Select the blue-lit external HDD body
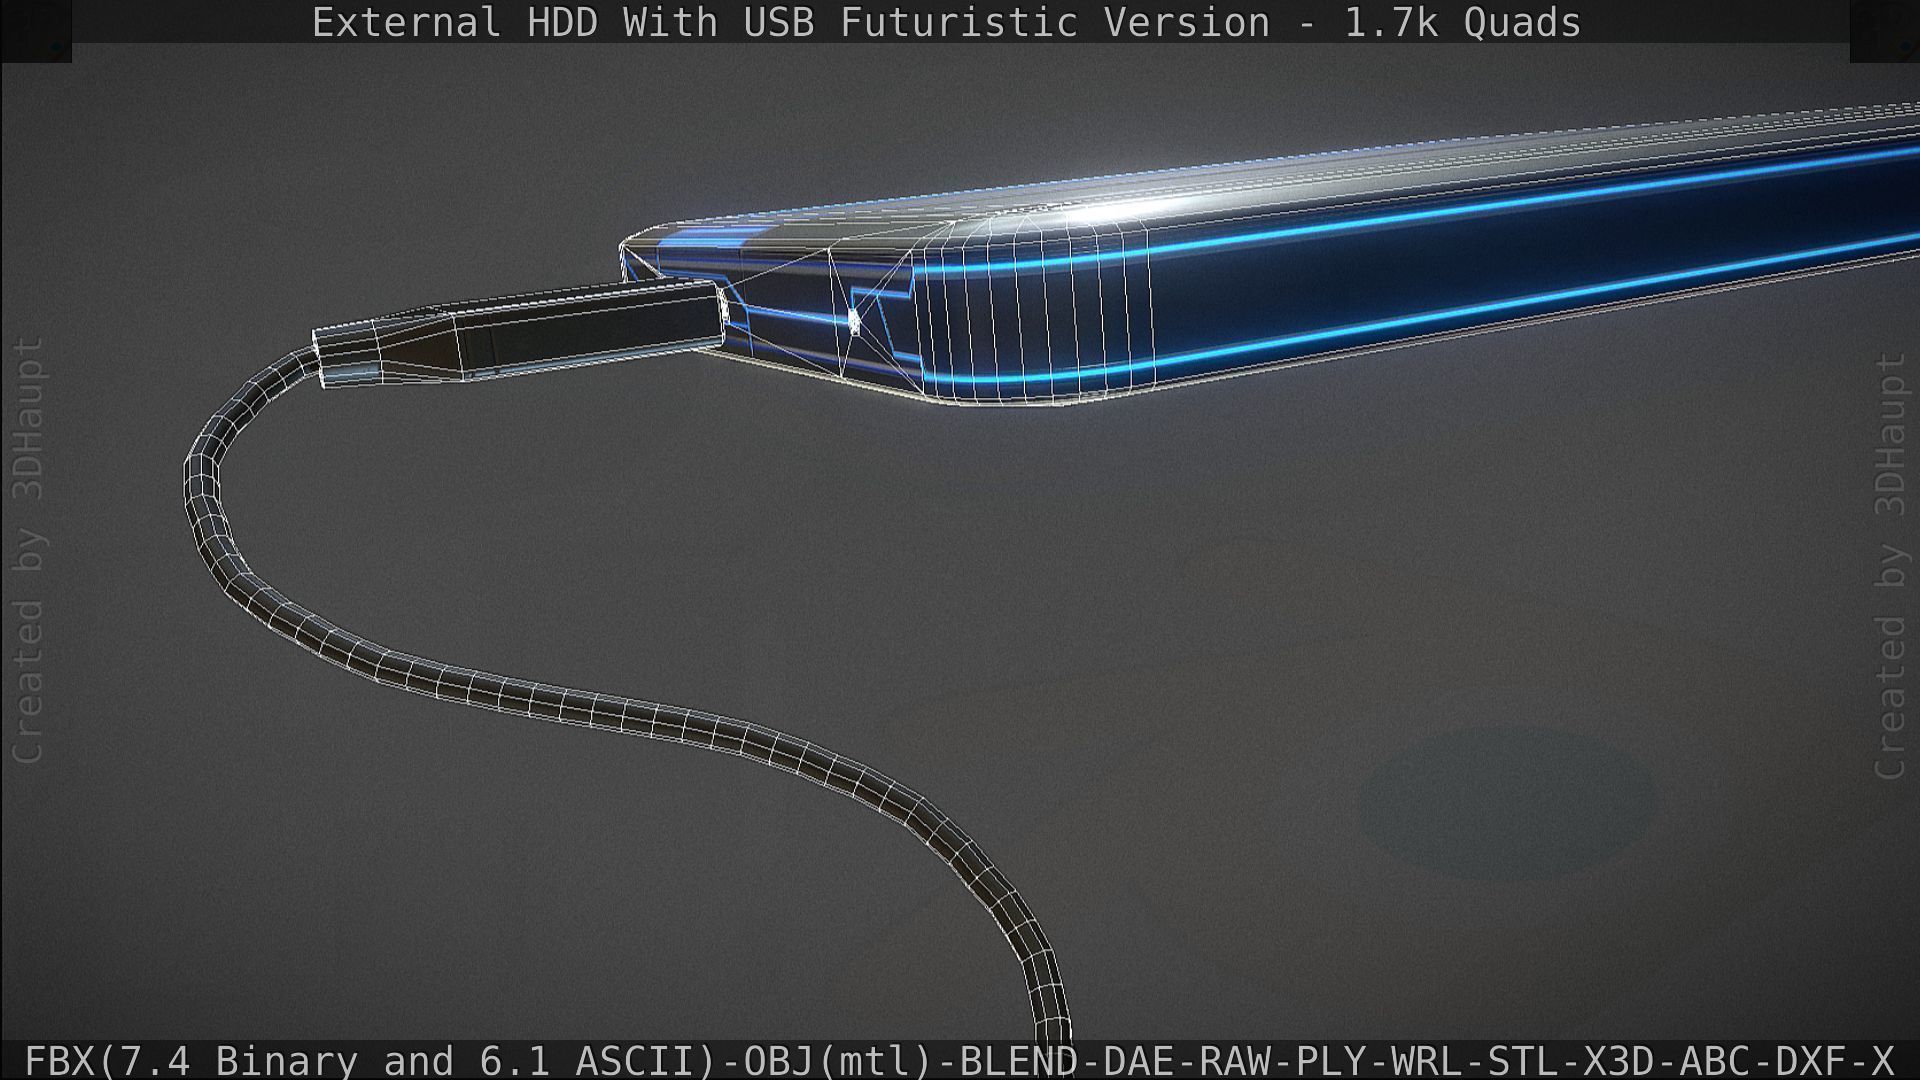The image size is (1920, 1080). pos(1270,255)
